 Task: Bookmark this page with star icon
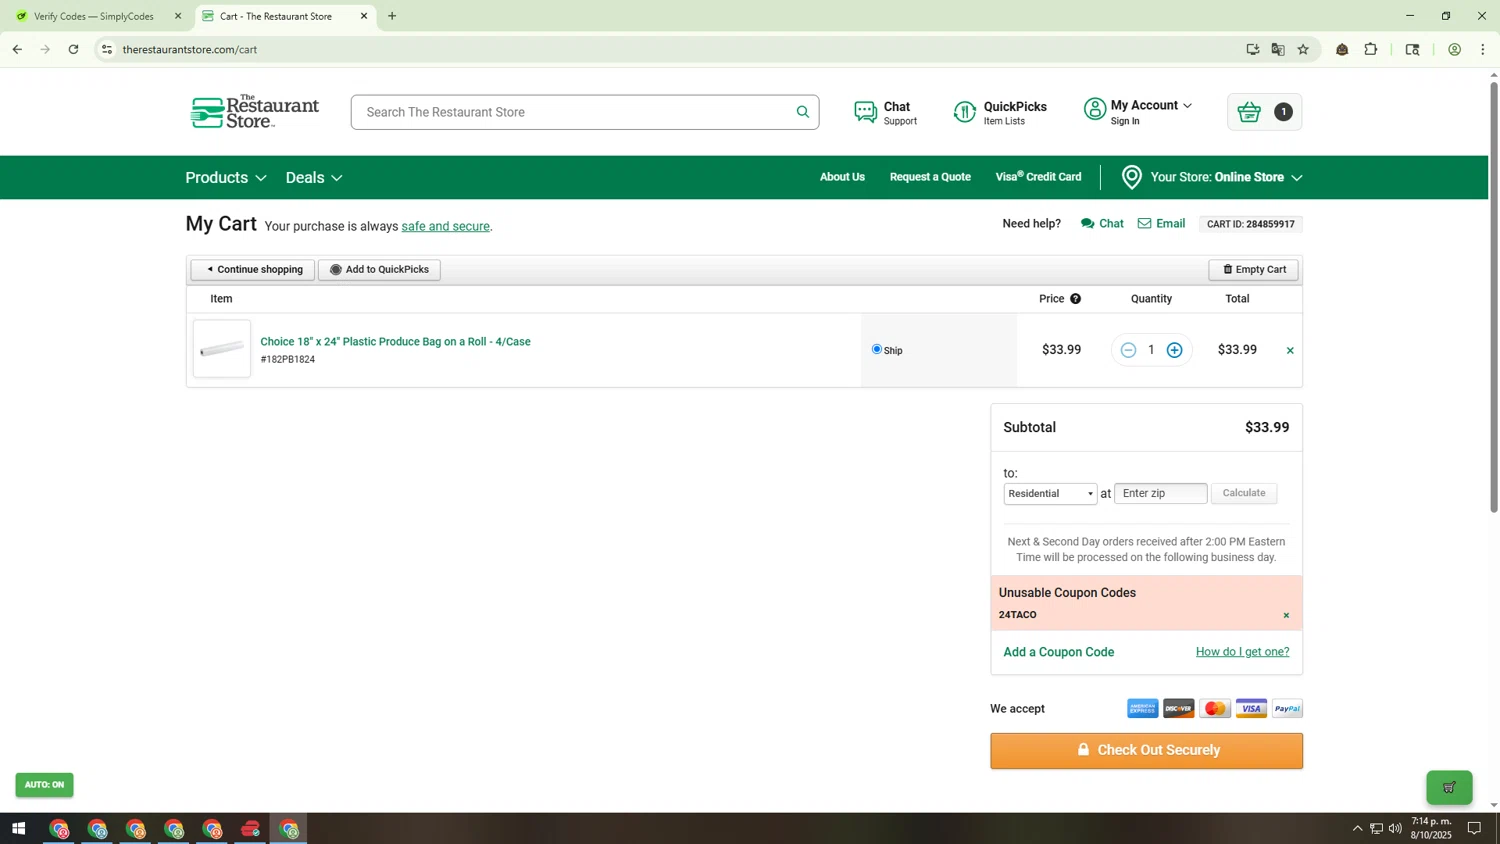1303,49
